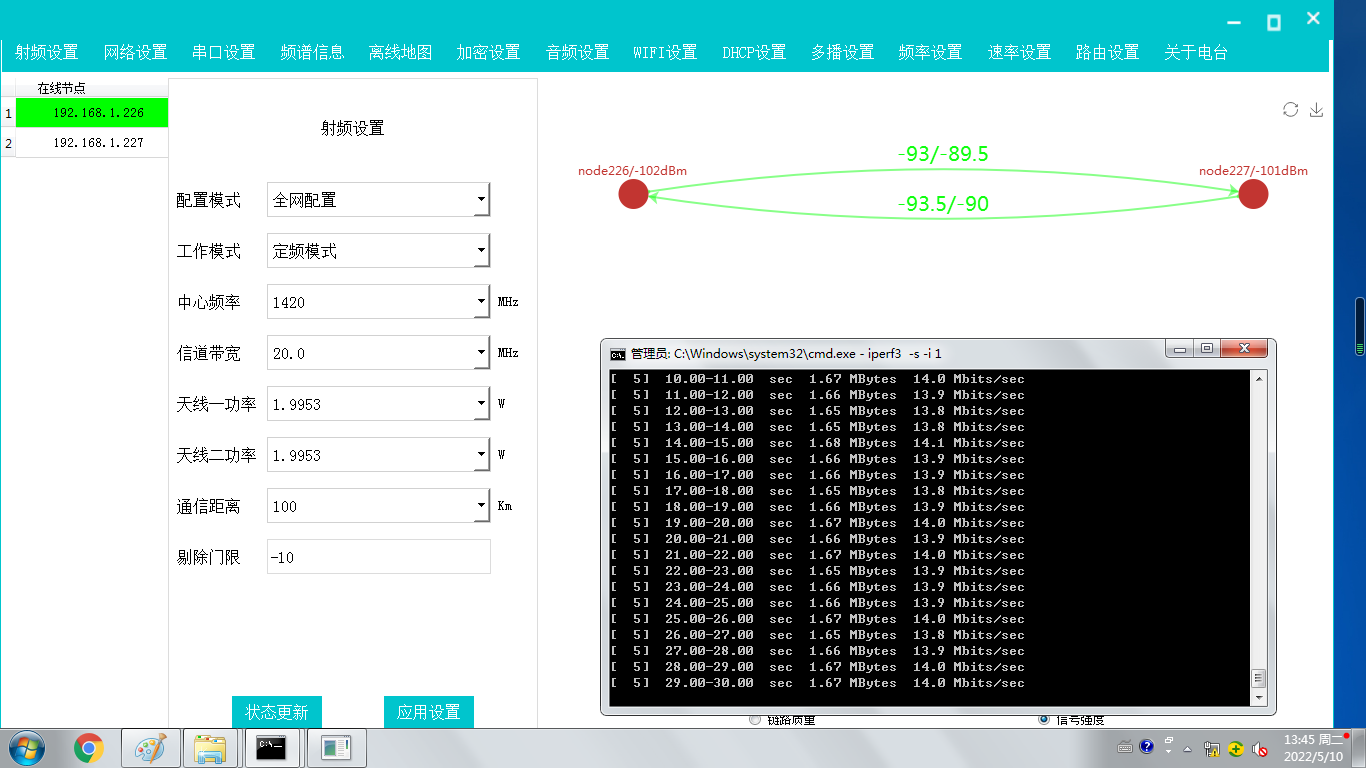Switch to the 频谱信息 tab
Screen dimensions: 1366x768
tap(312, 53)
